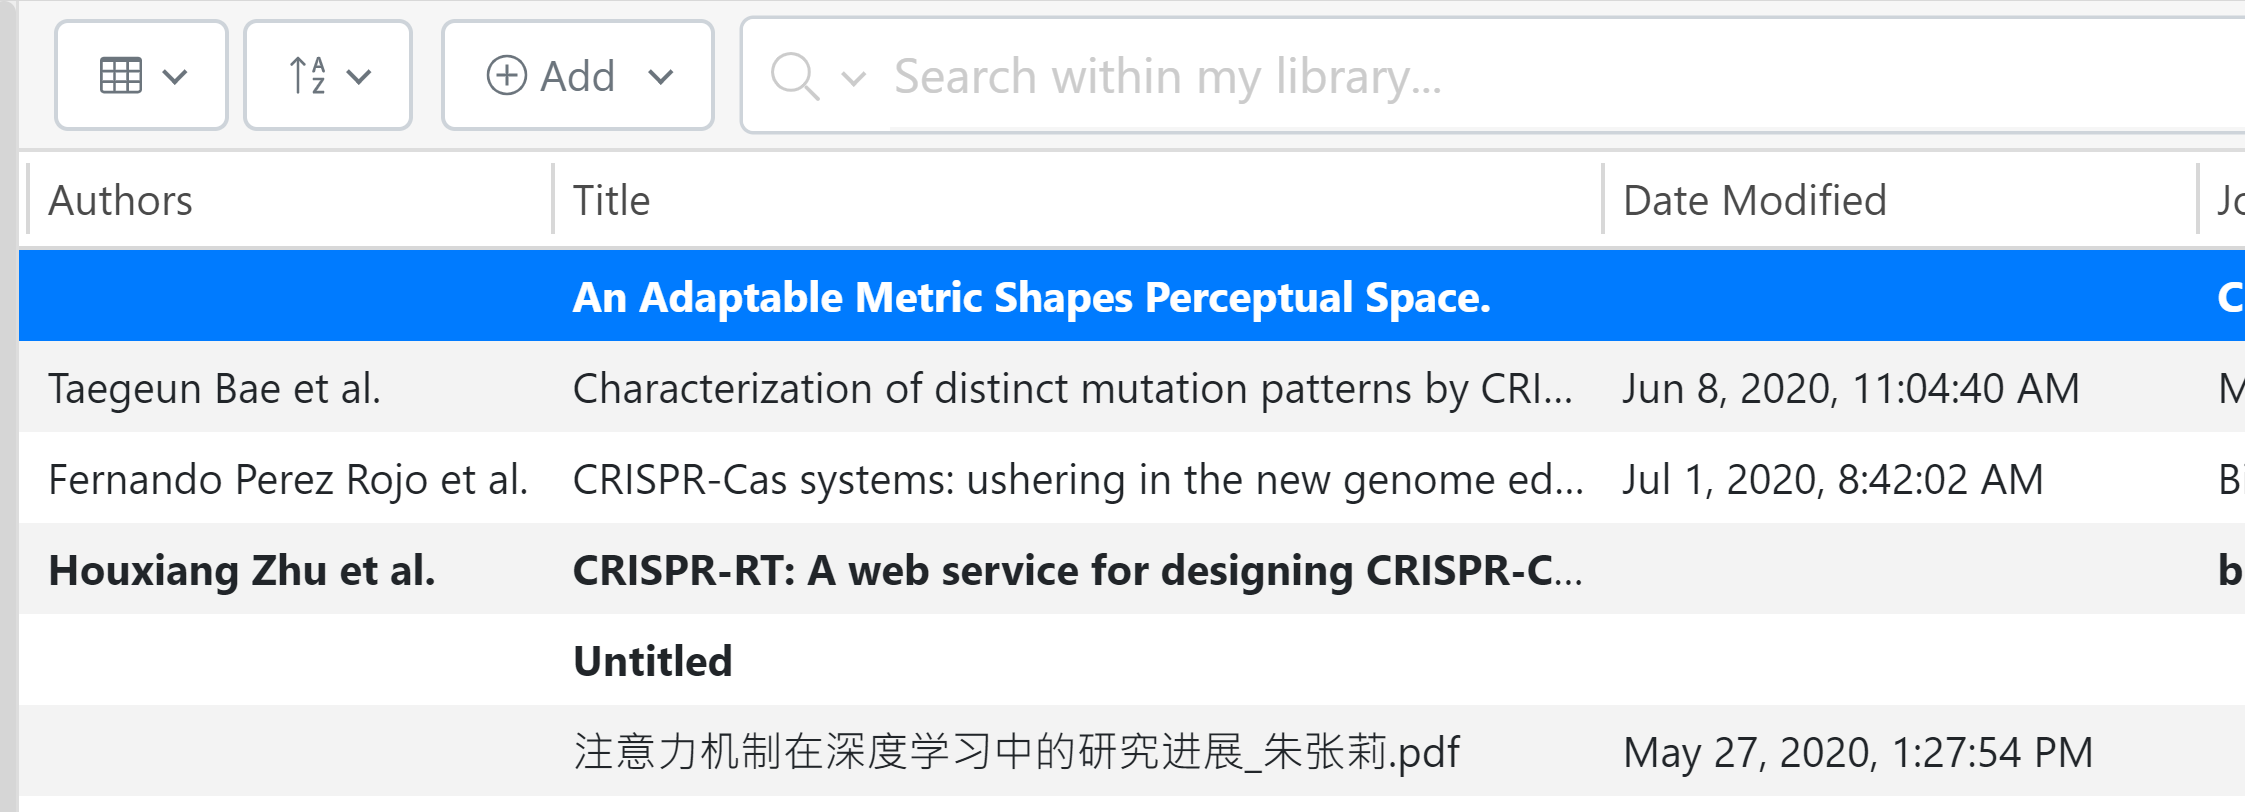Expand the Add button dropdown chevron
Screen dimensions: 2245x812
point(661,76)
